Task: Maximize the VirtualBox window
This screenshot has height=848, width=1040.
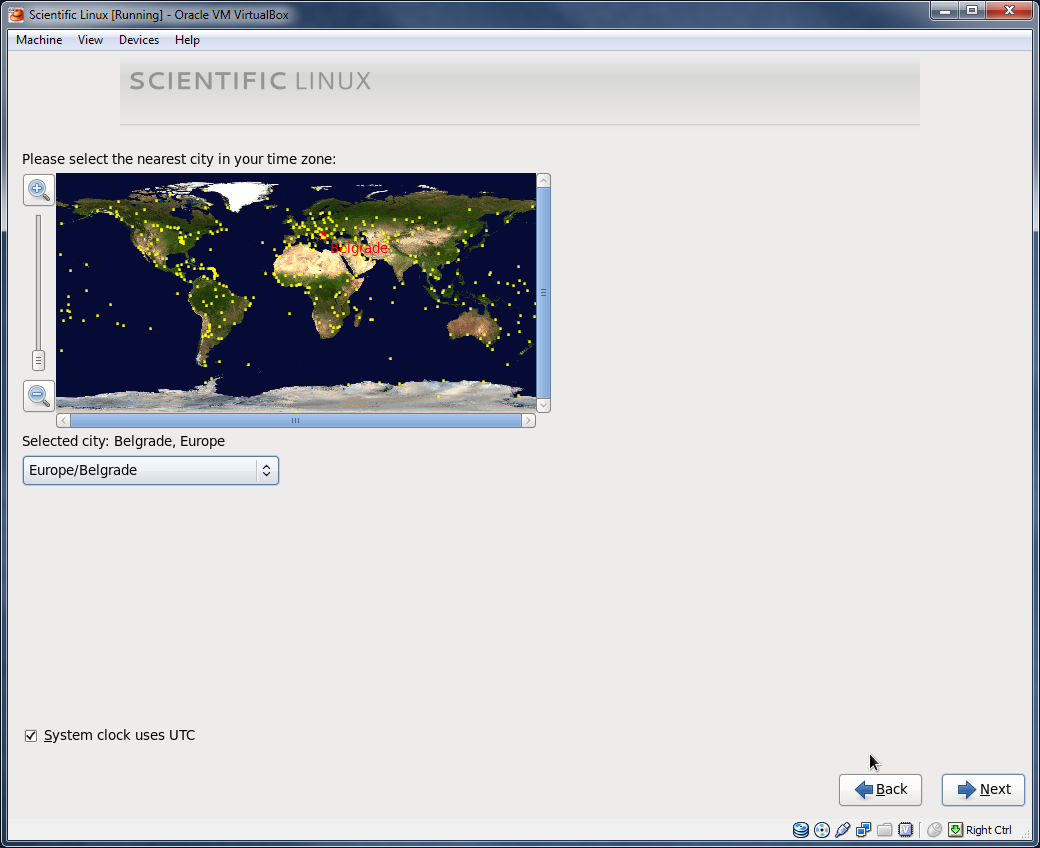Action: (972, 11)
